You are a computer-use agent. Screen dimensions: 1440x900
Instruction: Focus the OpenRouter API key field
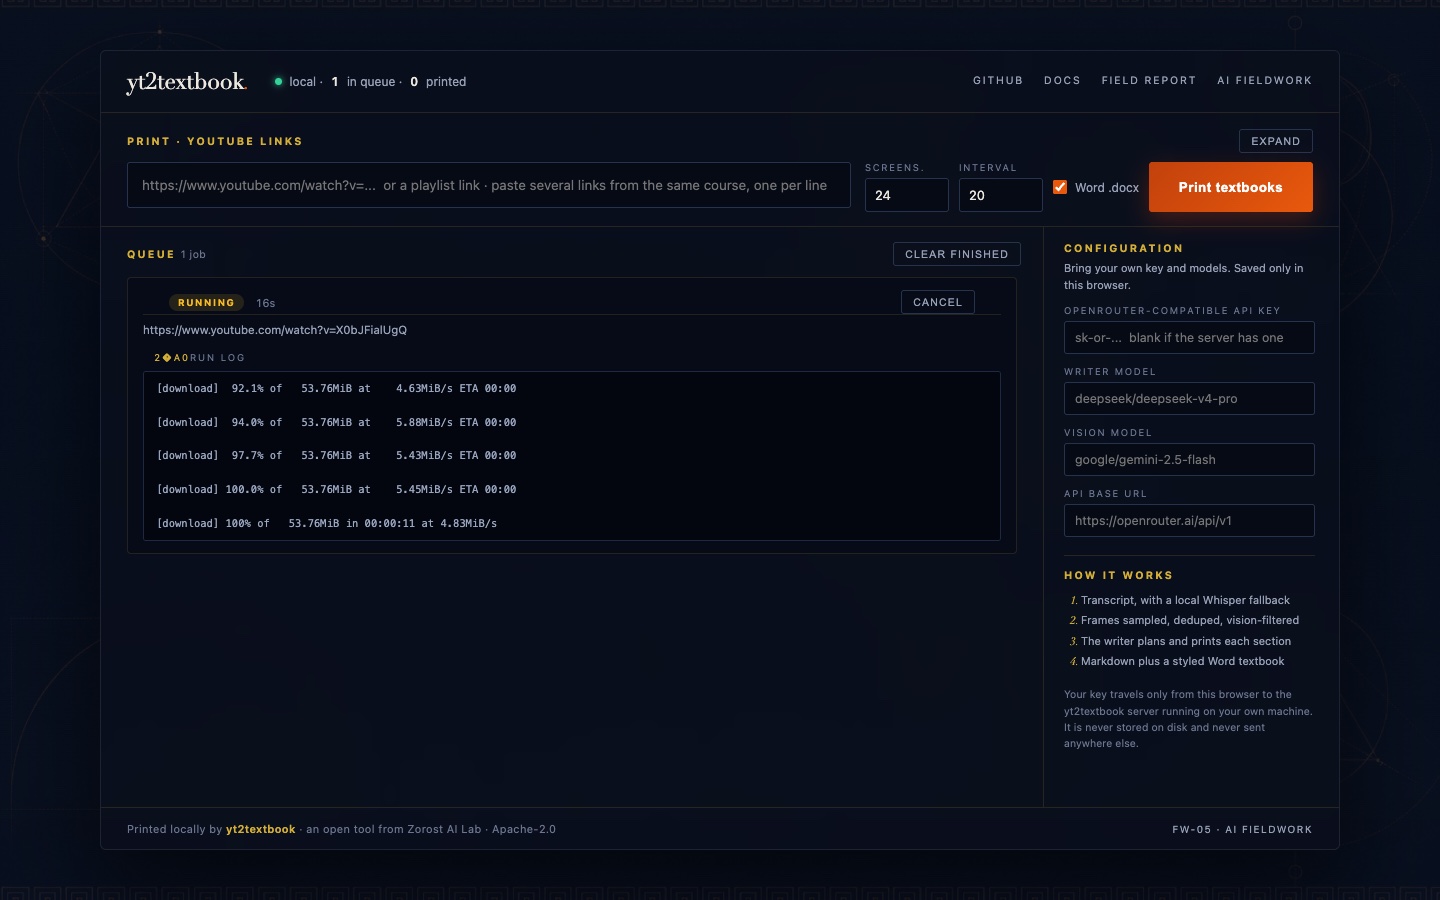(1189, 338)
